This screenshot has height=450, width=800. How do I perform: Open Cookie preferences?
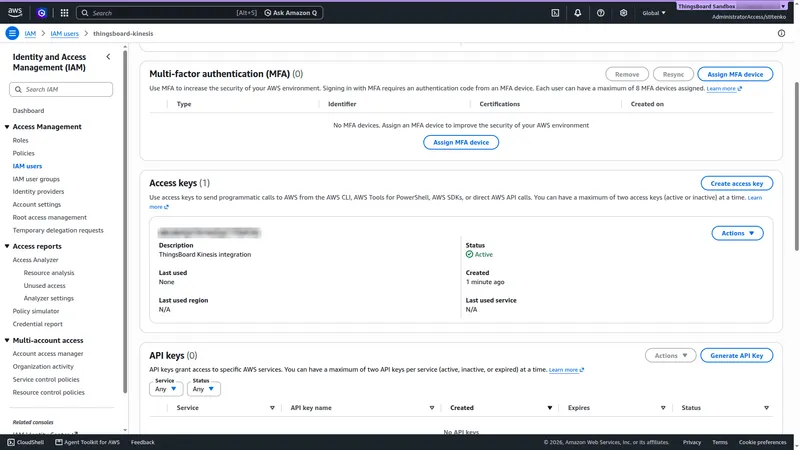762,442
